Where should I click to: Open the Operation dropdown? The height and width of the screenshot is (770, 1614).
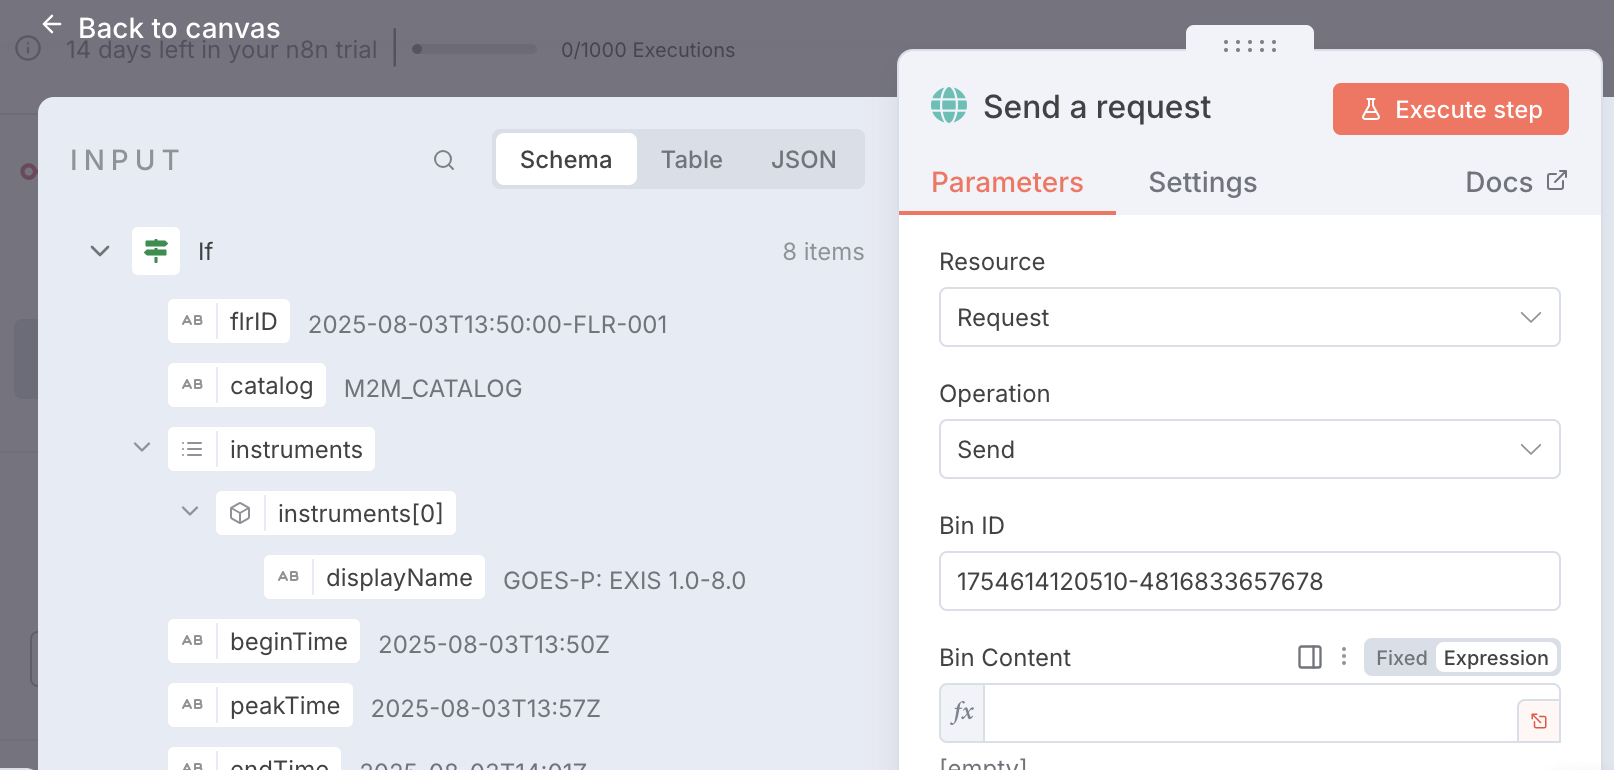coord(1250,449)
